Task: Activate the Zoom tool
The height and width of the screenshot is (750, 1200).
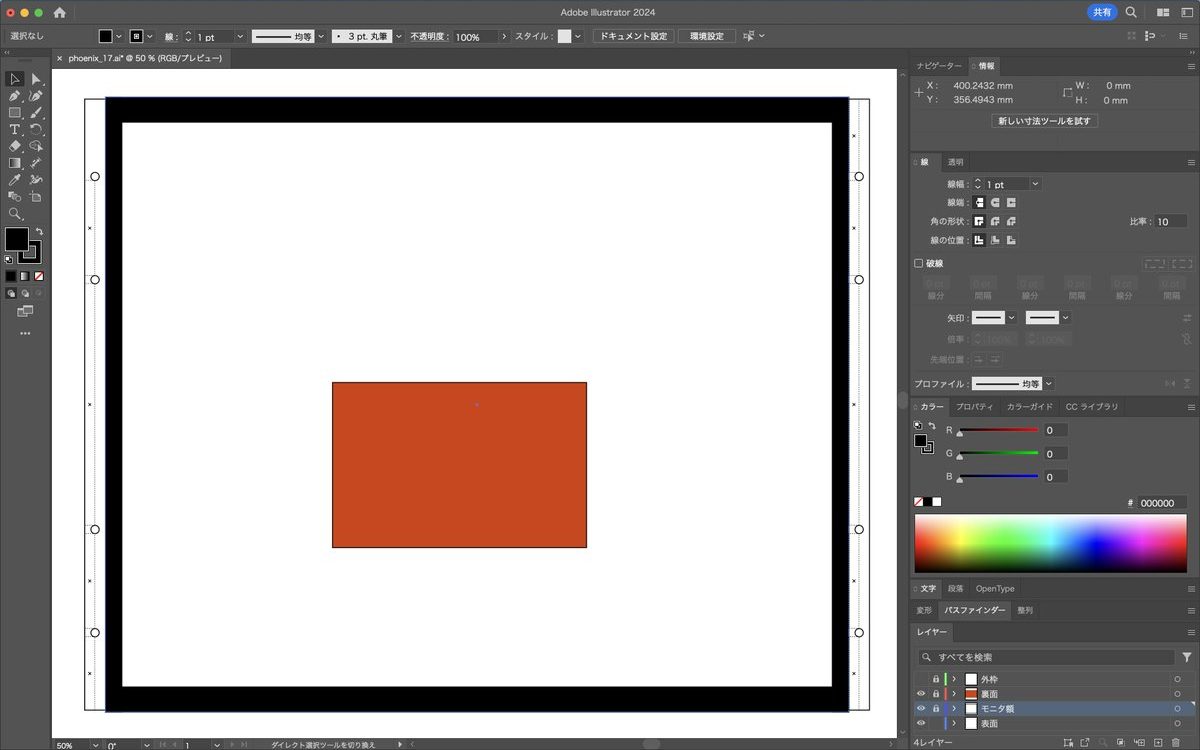Action: (15, 214)
